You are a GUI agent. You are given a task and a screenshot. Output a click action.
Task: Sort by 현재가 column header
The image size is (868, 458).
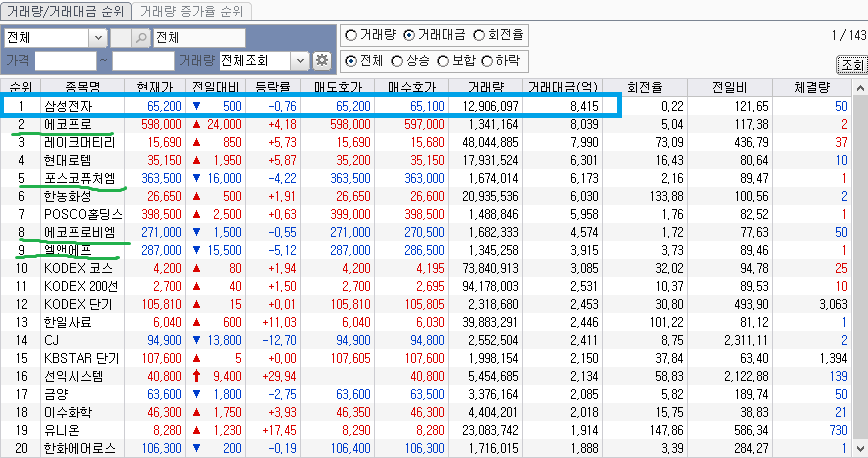[x=155, y=87]
